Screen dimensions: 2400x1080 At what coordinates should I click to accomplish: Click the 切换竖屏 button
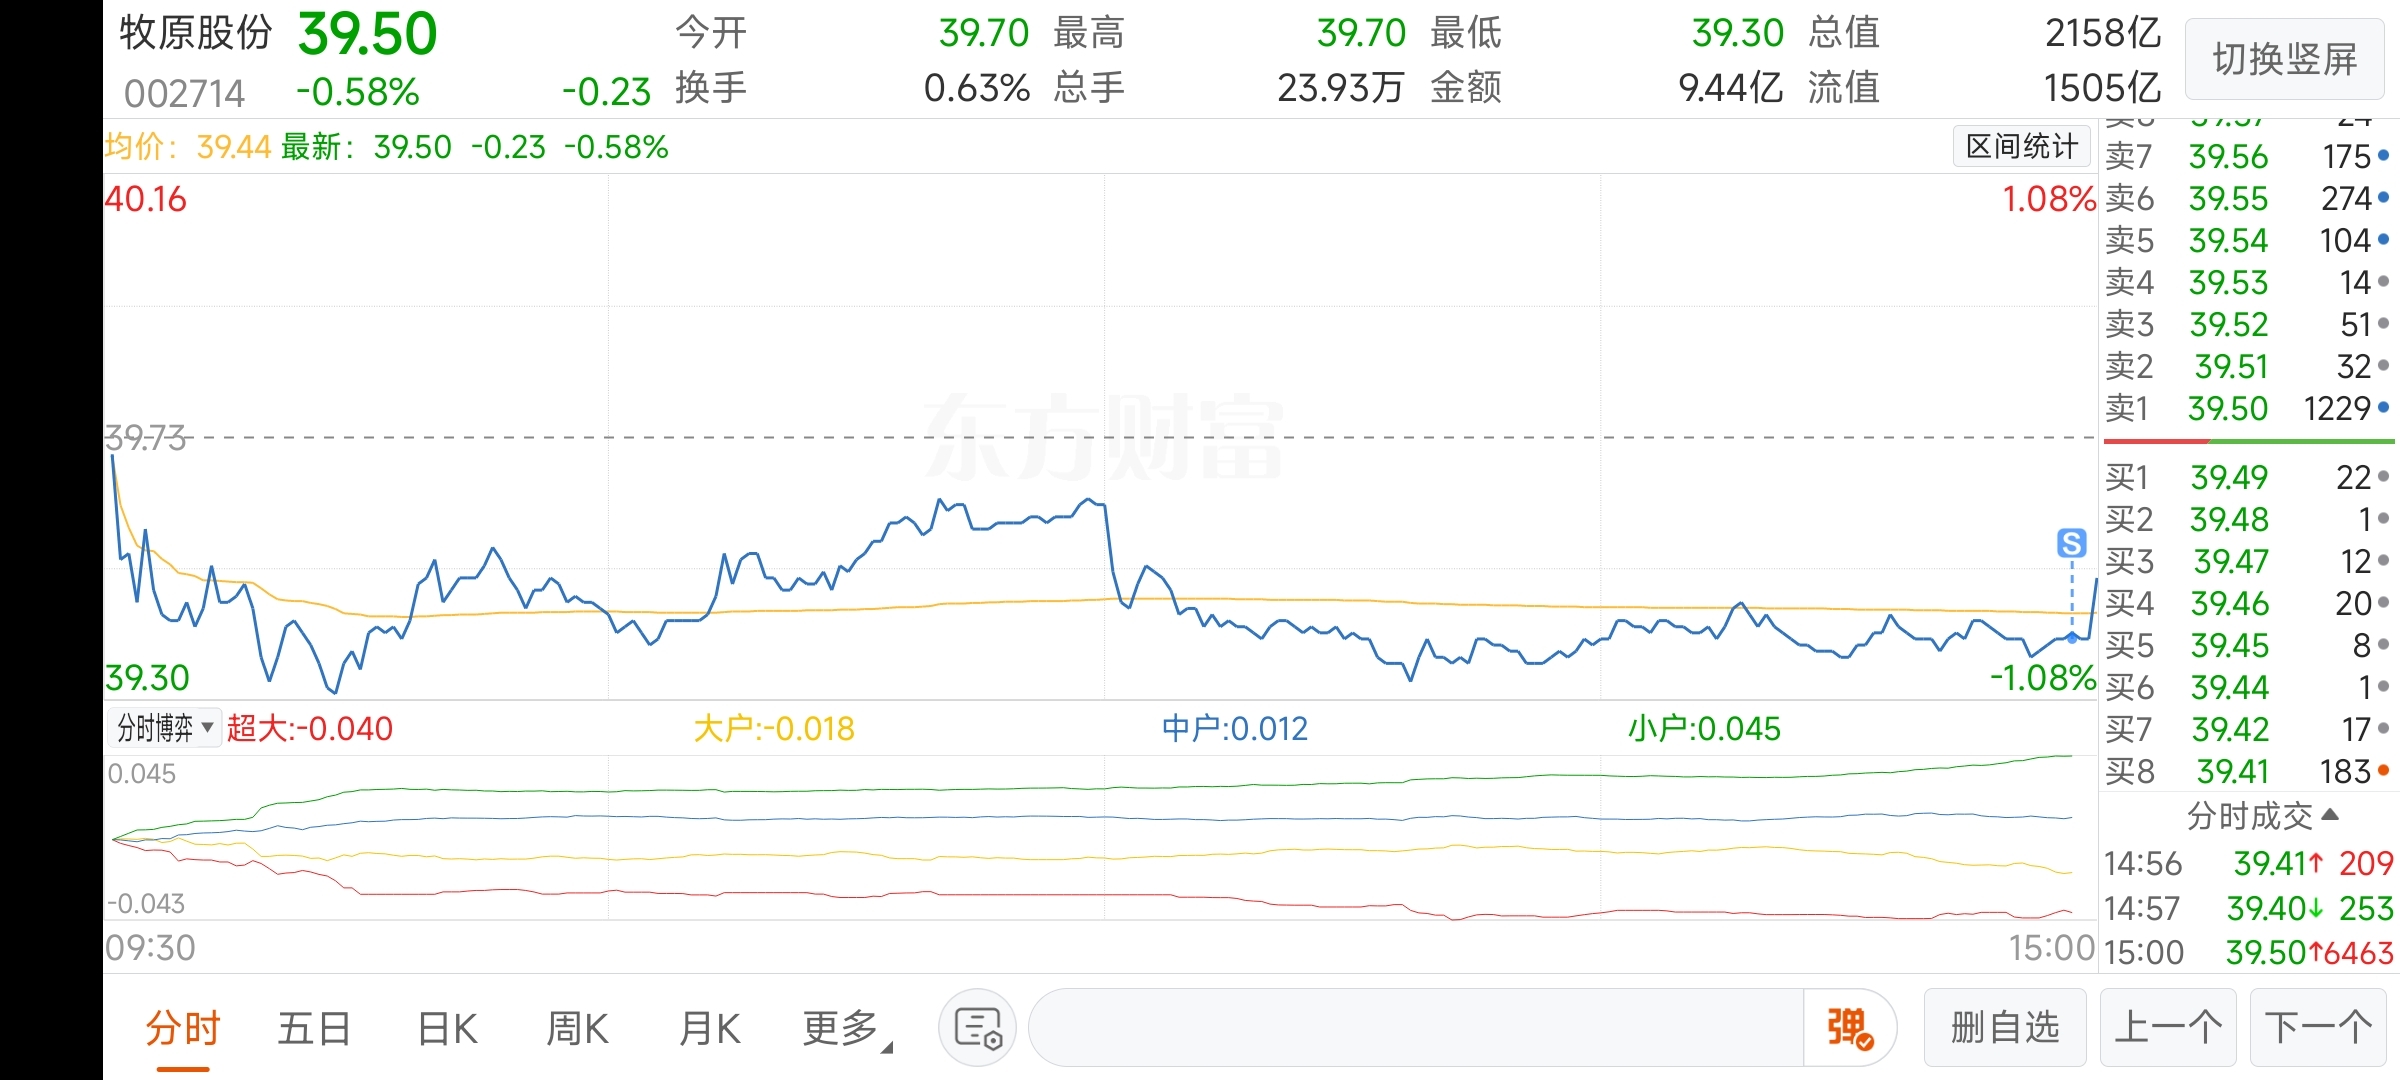(2285, 59)
